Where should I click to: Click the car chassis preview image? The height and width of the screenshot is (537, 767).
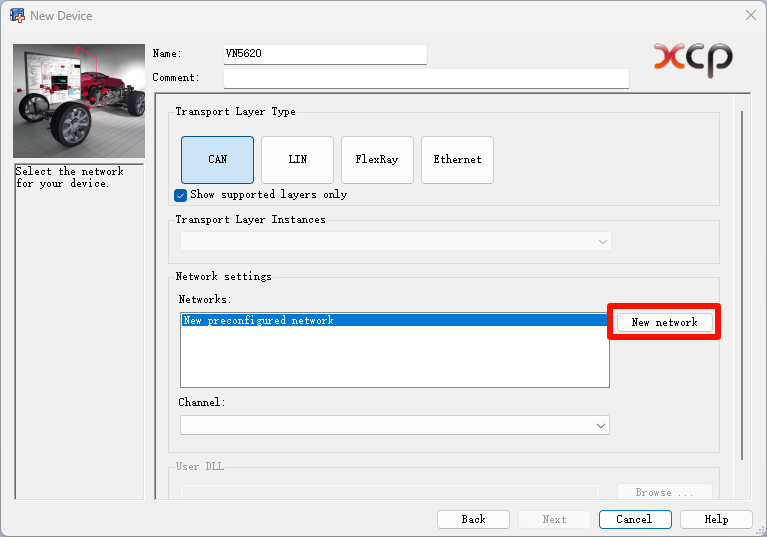click(79, 100)
